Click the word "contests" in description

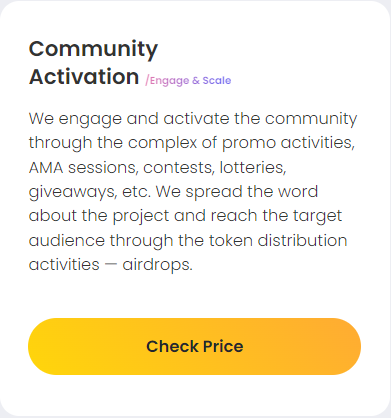pos(178,168)
